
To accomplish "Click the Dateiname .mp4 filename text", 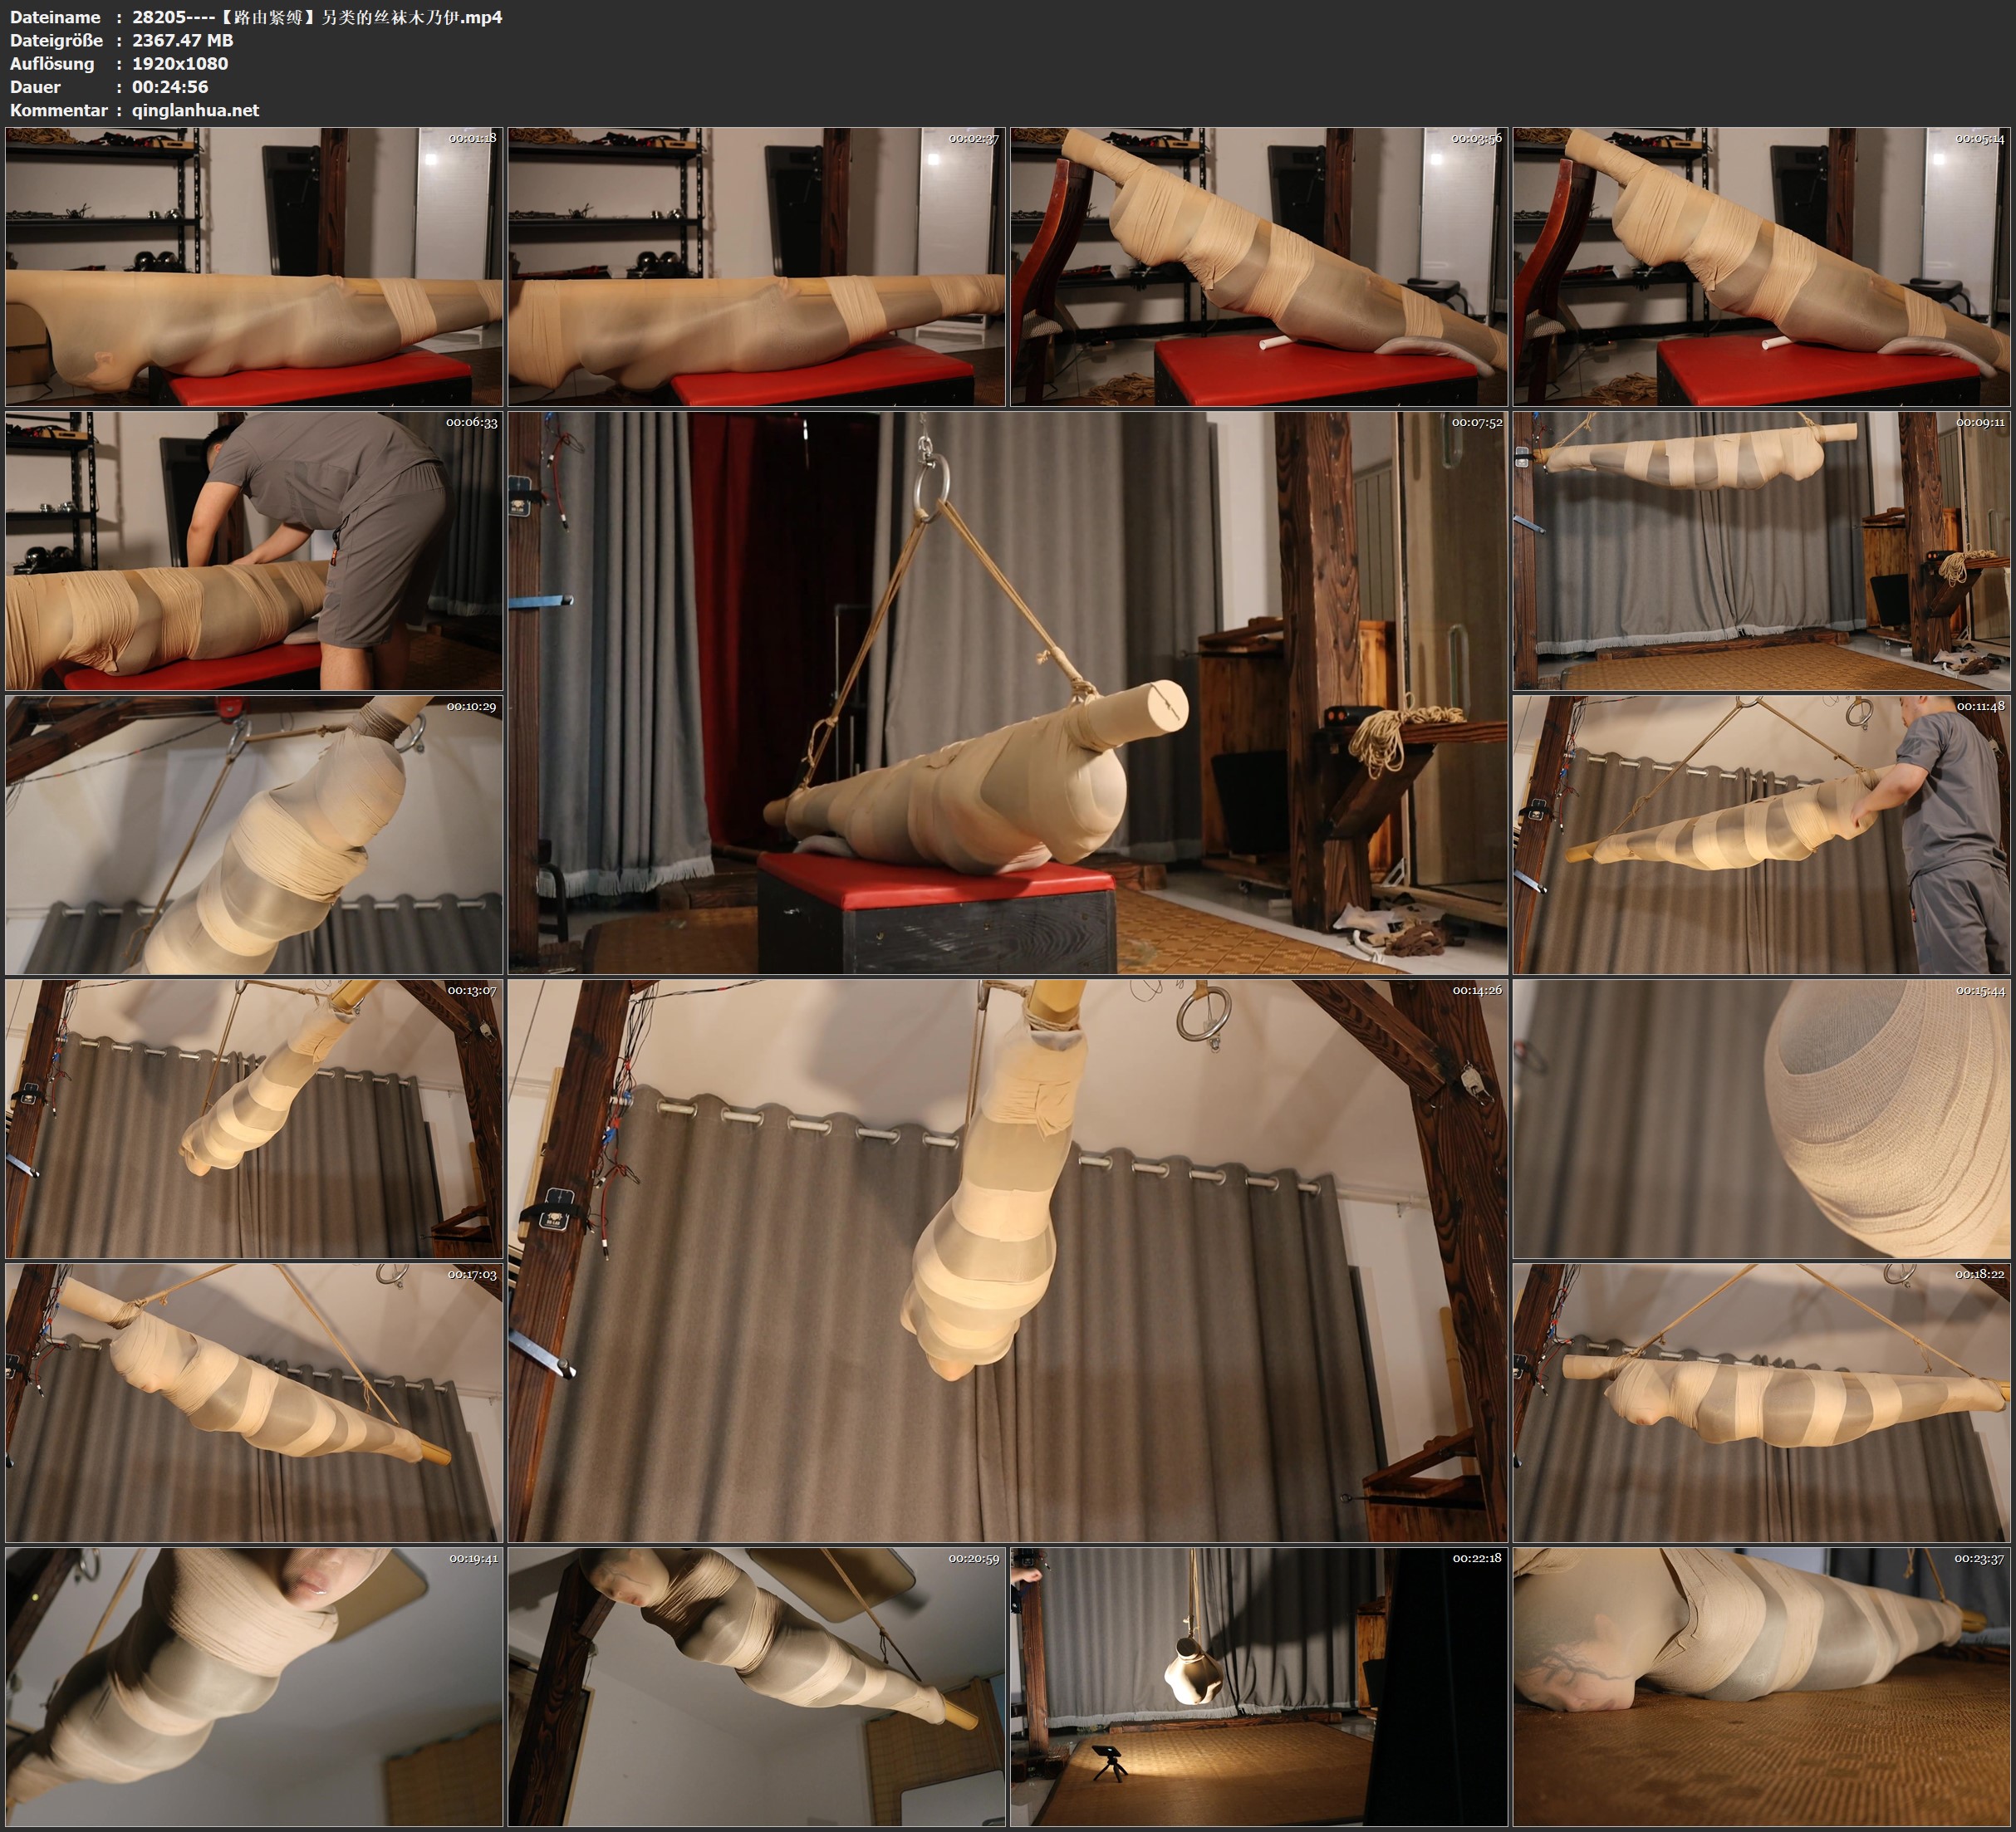I will [317, 17].
